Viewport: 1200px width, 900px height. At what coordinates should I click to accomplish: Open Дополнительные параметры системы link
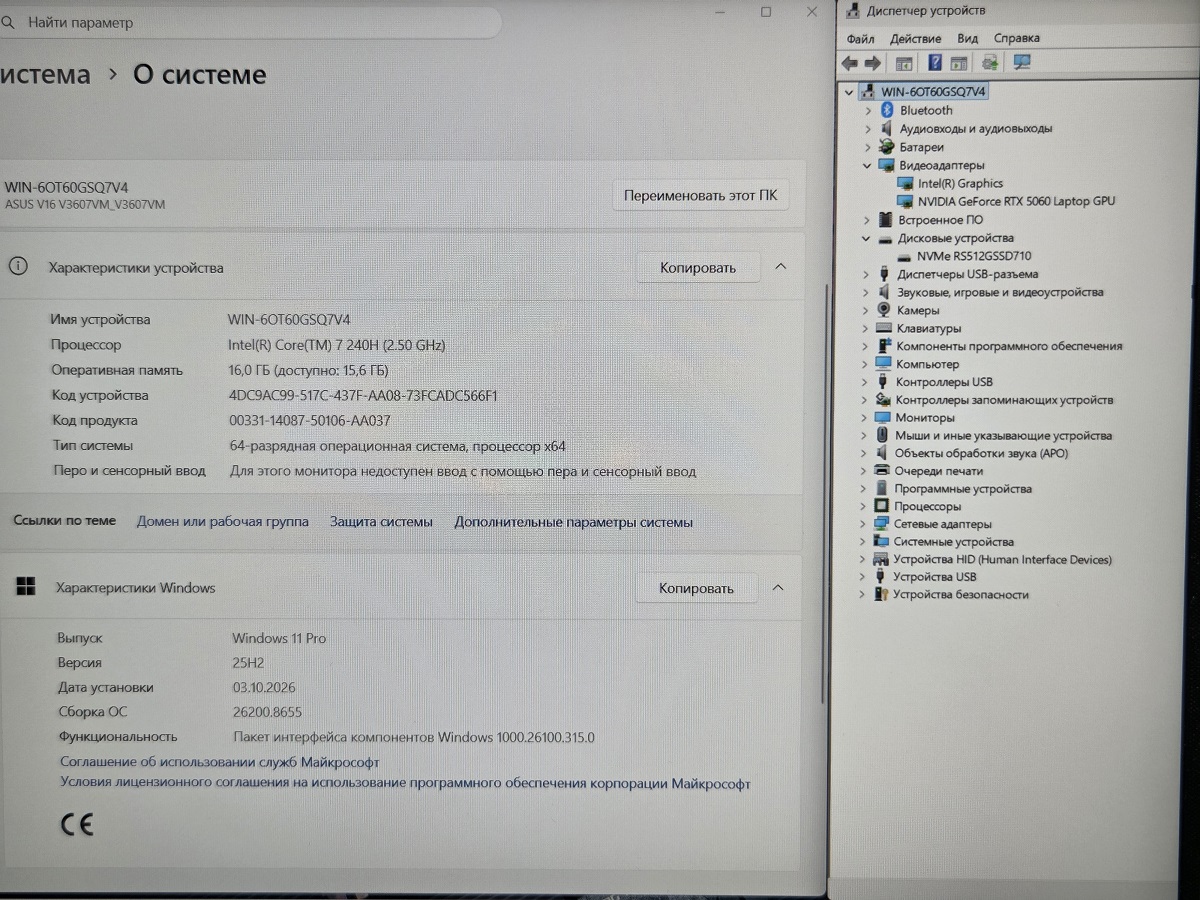[573, 522]
